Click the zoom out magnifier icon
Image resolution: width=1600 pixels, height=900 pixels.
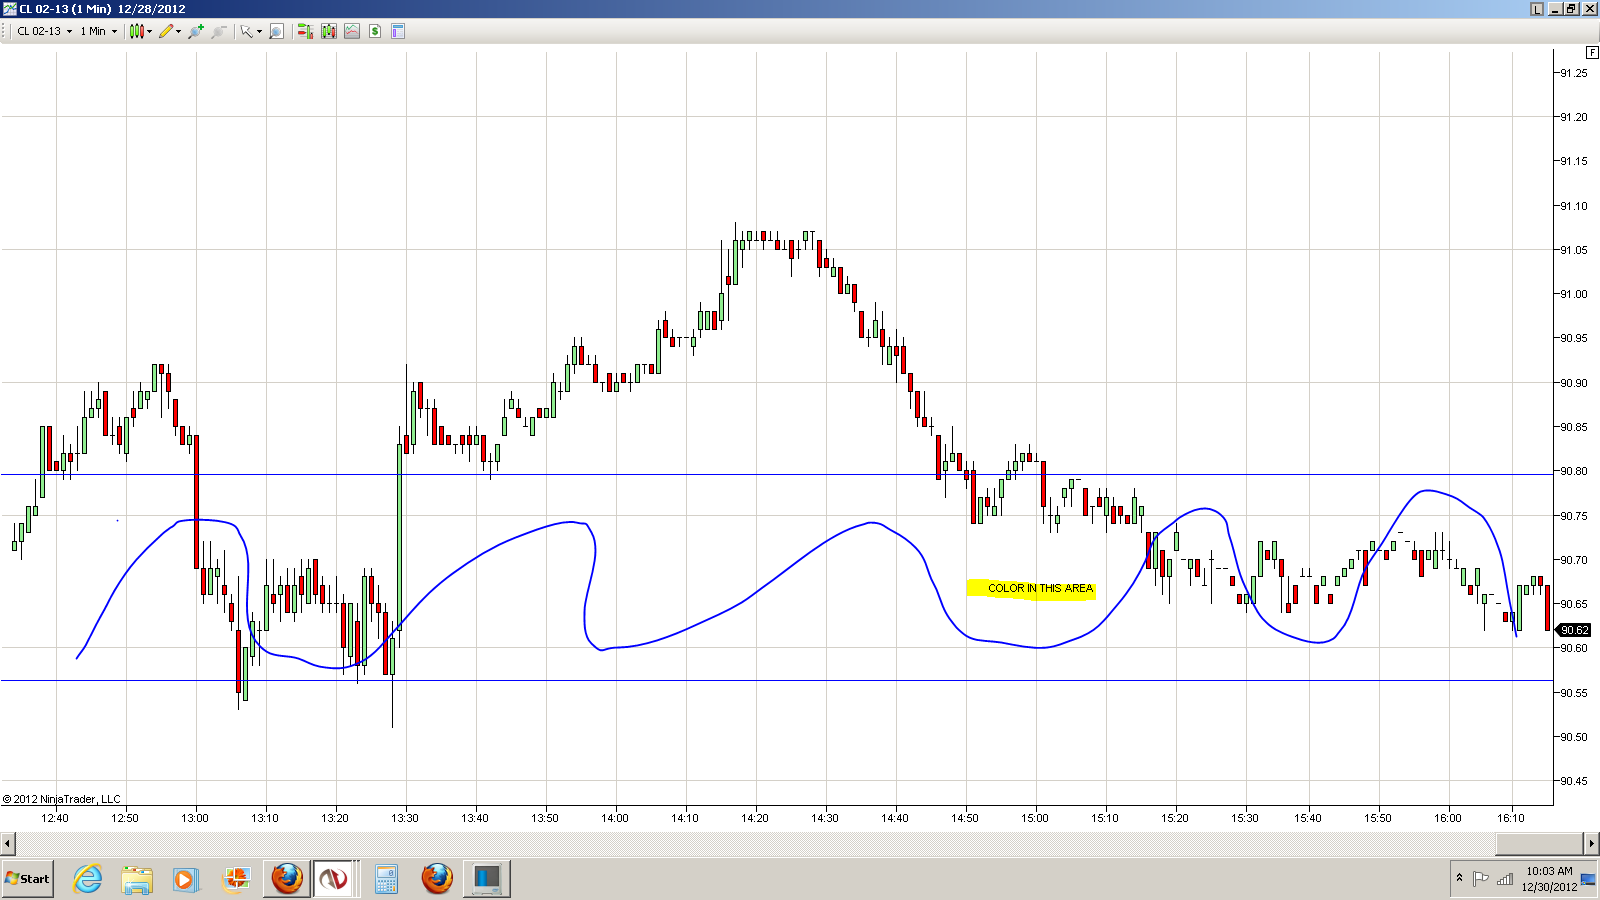point(218,31)
